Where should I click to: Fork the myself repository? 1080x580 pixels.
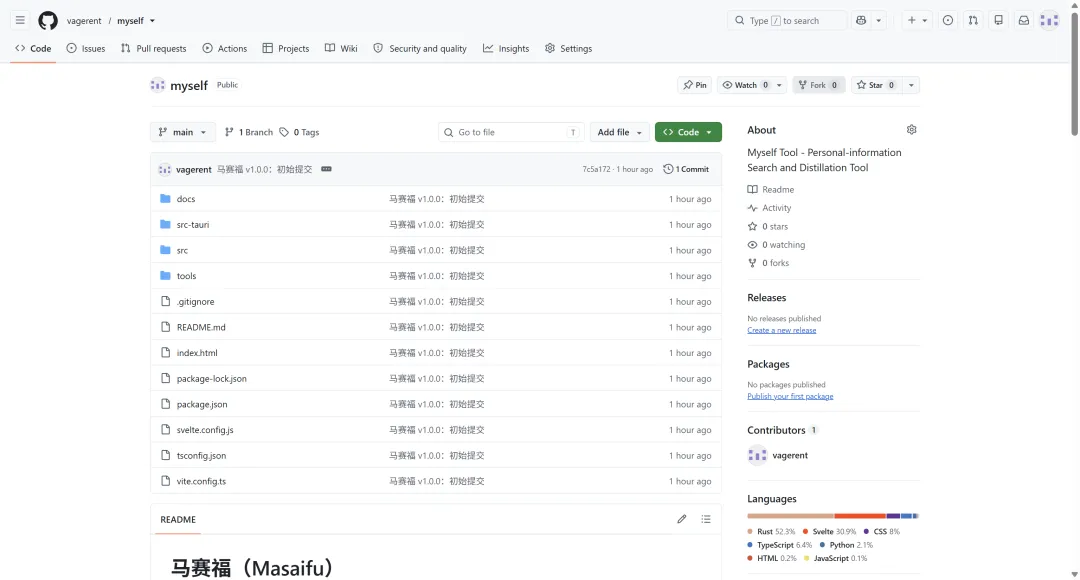(818, 85)
